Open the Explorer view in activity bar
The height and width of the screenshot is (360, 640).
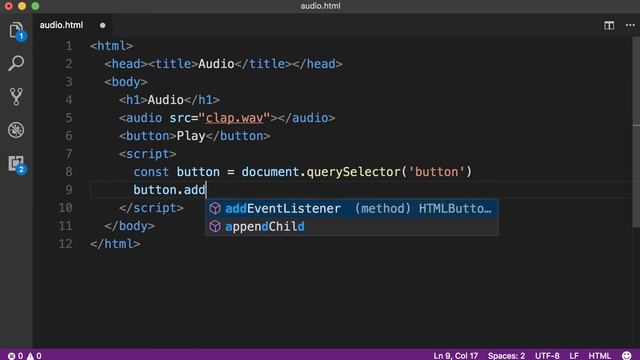click(x=16, y=31)
